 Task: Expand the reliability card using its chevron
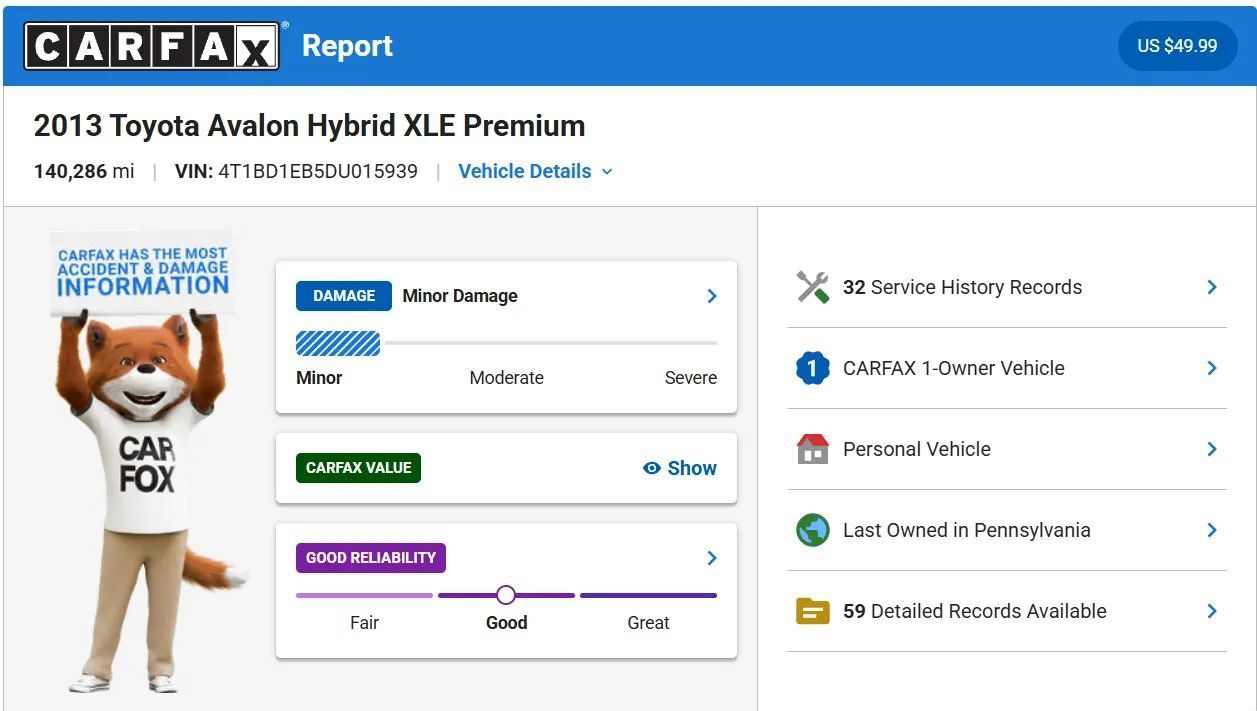point(712,558)
